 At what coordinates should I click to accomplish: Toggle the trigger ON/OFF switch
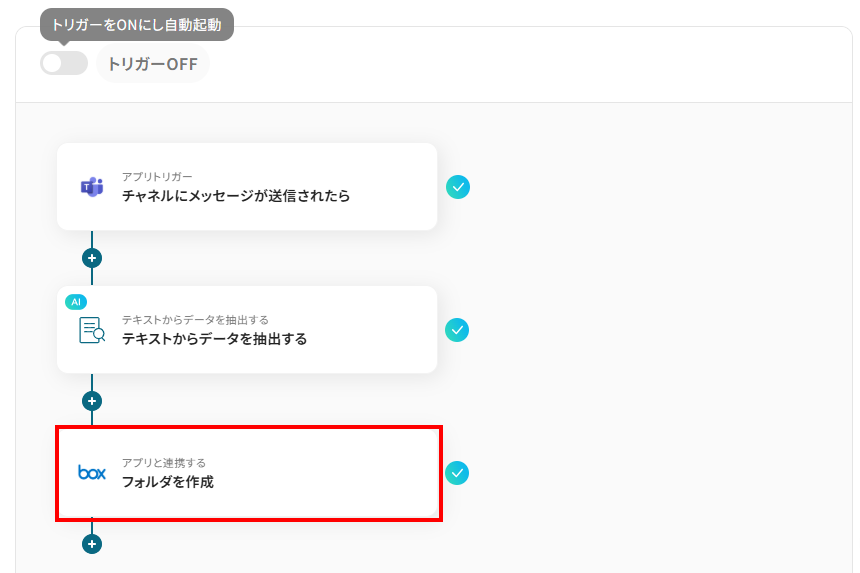pyautogui.click(x=63, y=64)
